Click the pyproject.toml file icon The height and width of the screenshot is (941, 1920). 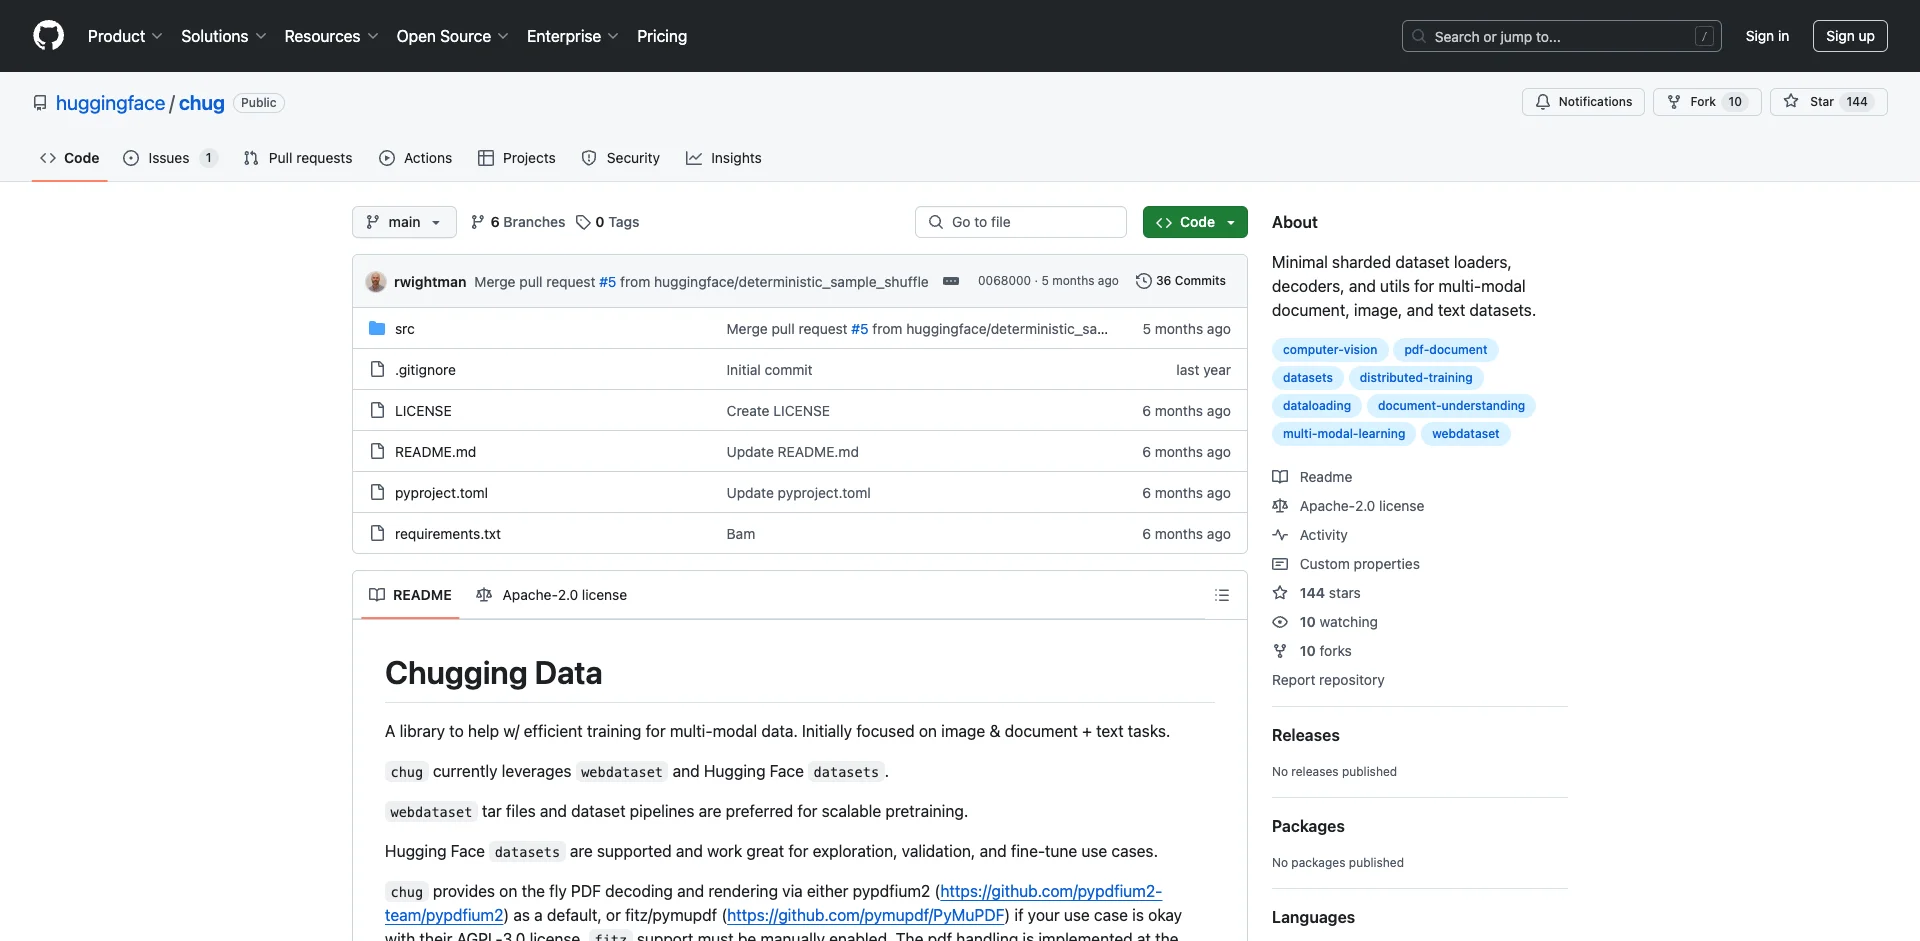click(x=377, y=493)
